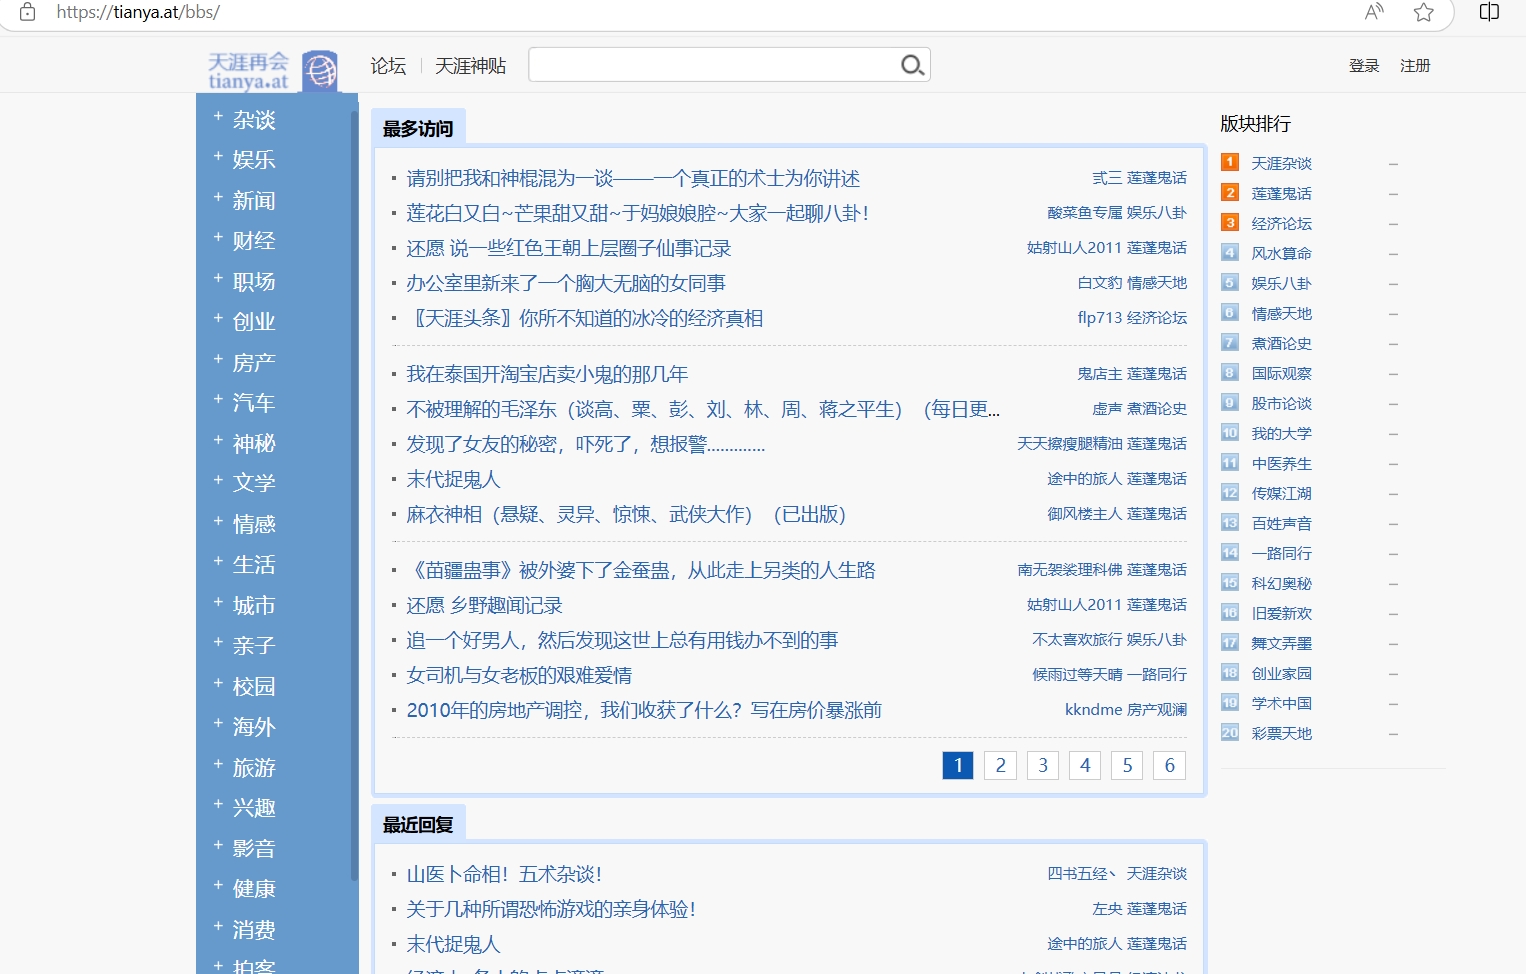This screenshot has width=1526, height=974.
Task: Expand the 创业 category
Action: click(x=254, y=322)
